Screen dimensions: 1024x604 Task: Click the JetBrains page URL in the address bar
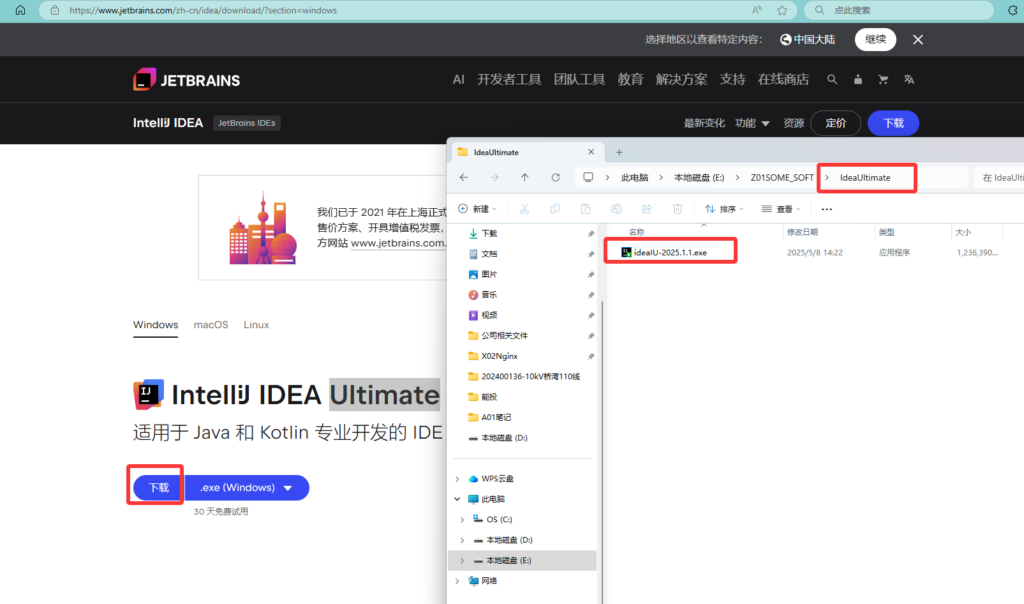(x=203, y=10)
